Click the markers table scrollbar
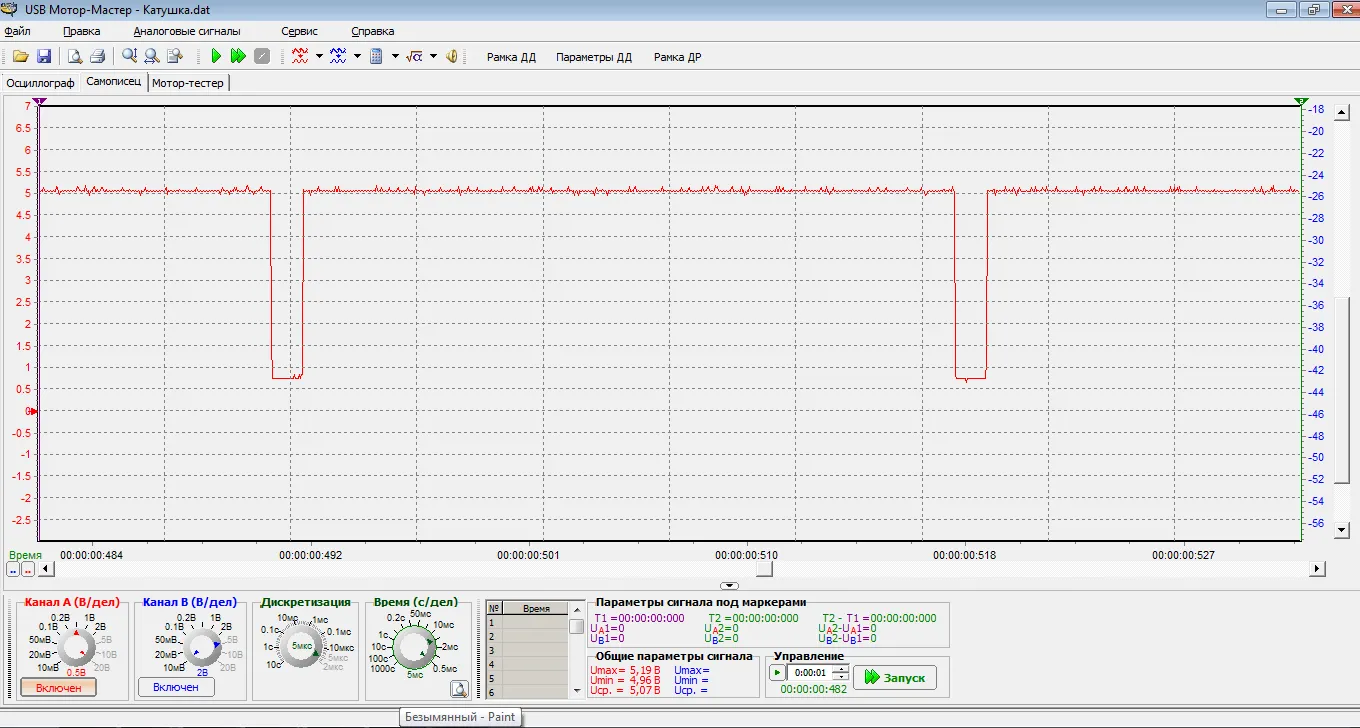 pos(577,626)
